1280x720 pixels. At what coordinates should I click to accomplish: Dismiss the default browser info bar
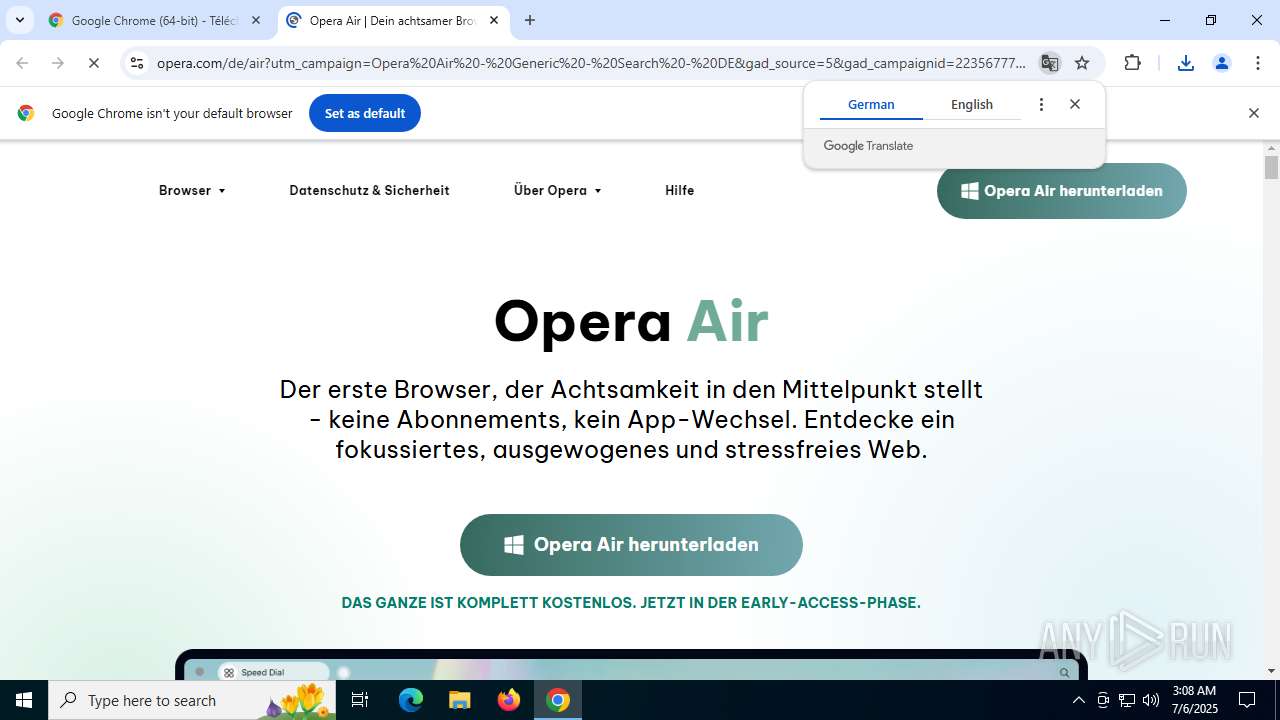(1253, 113)
